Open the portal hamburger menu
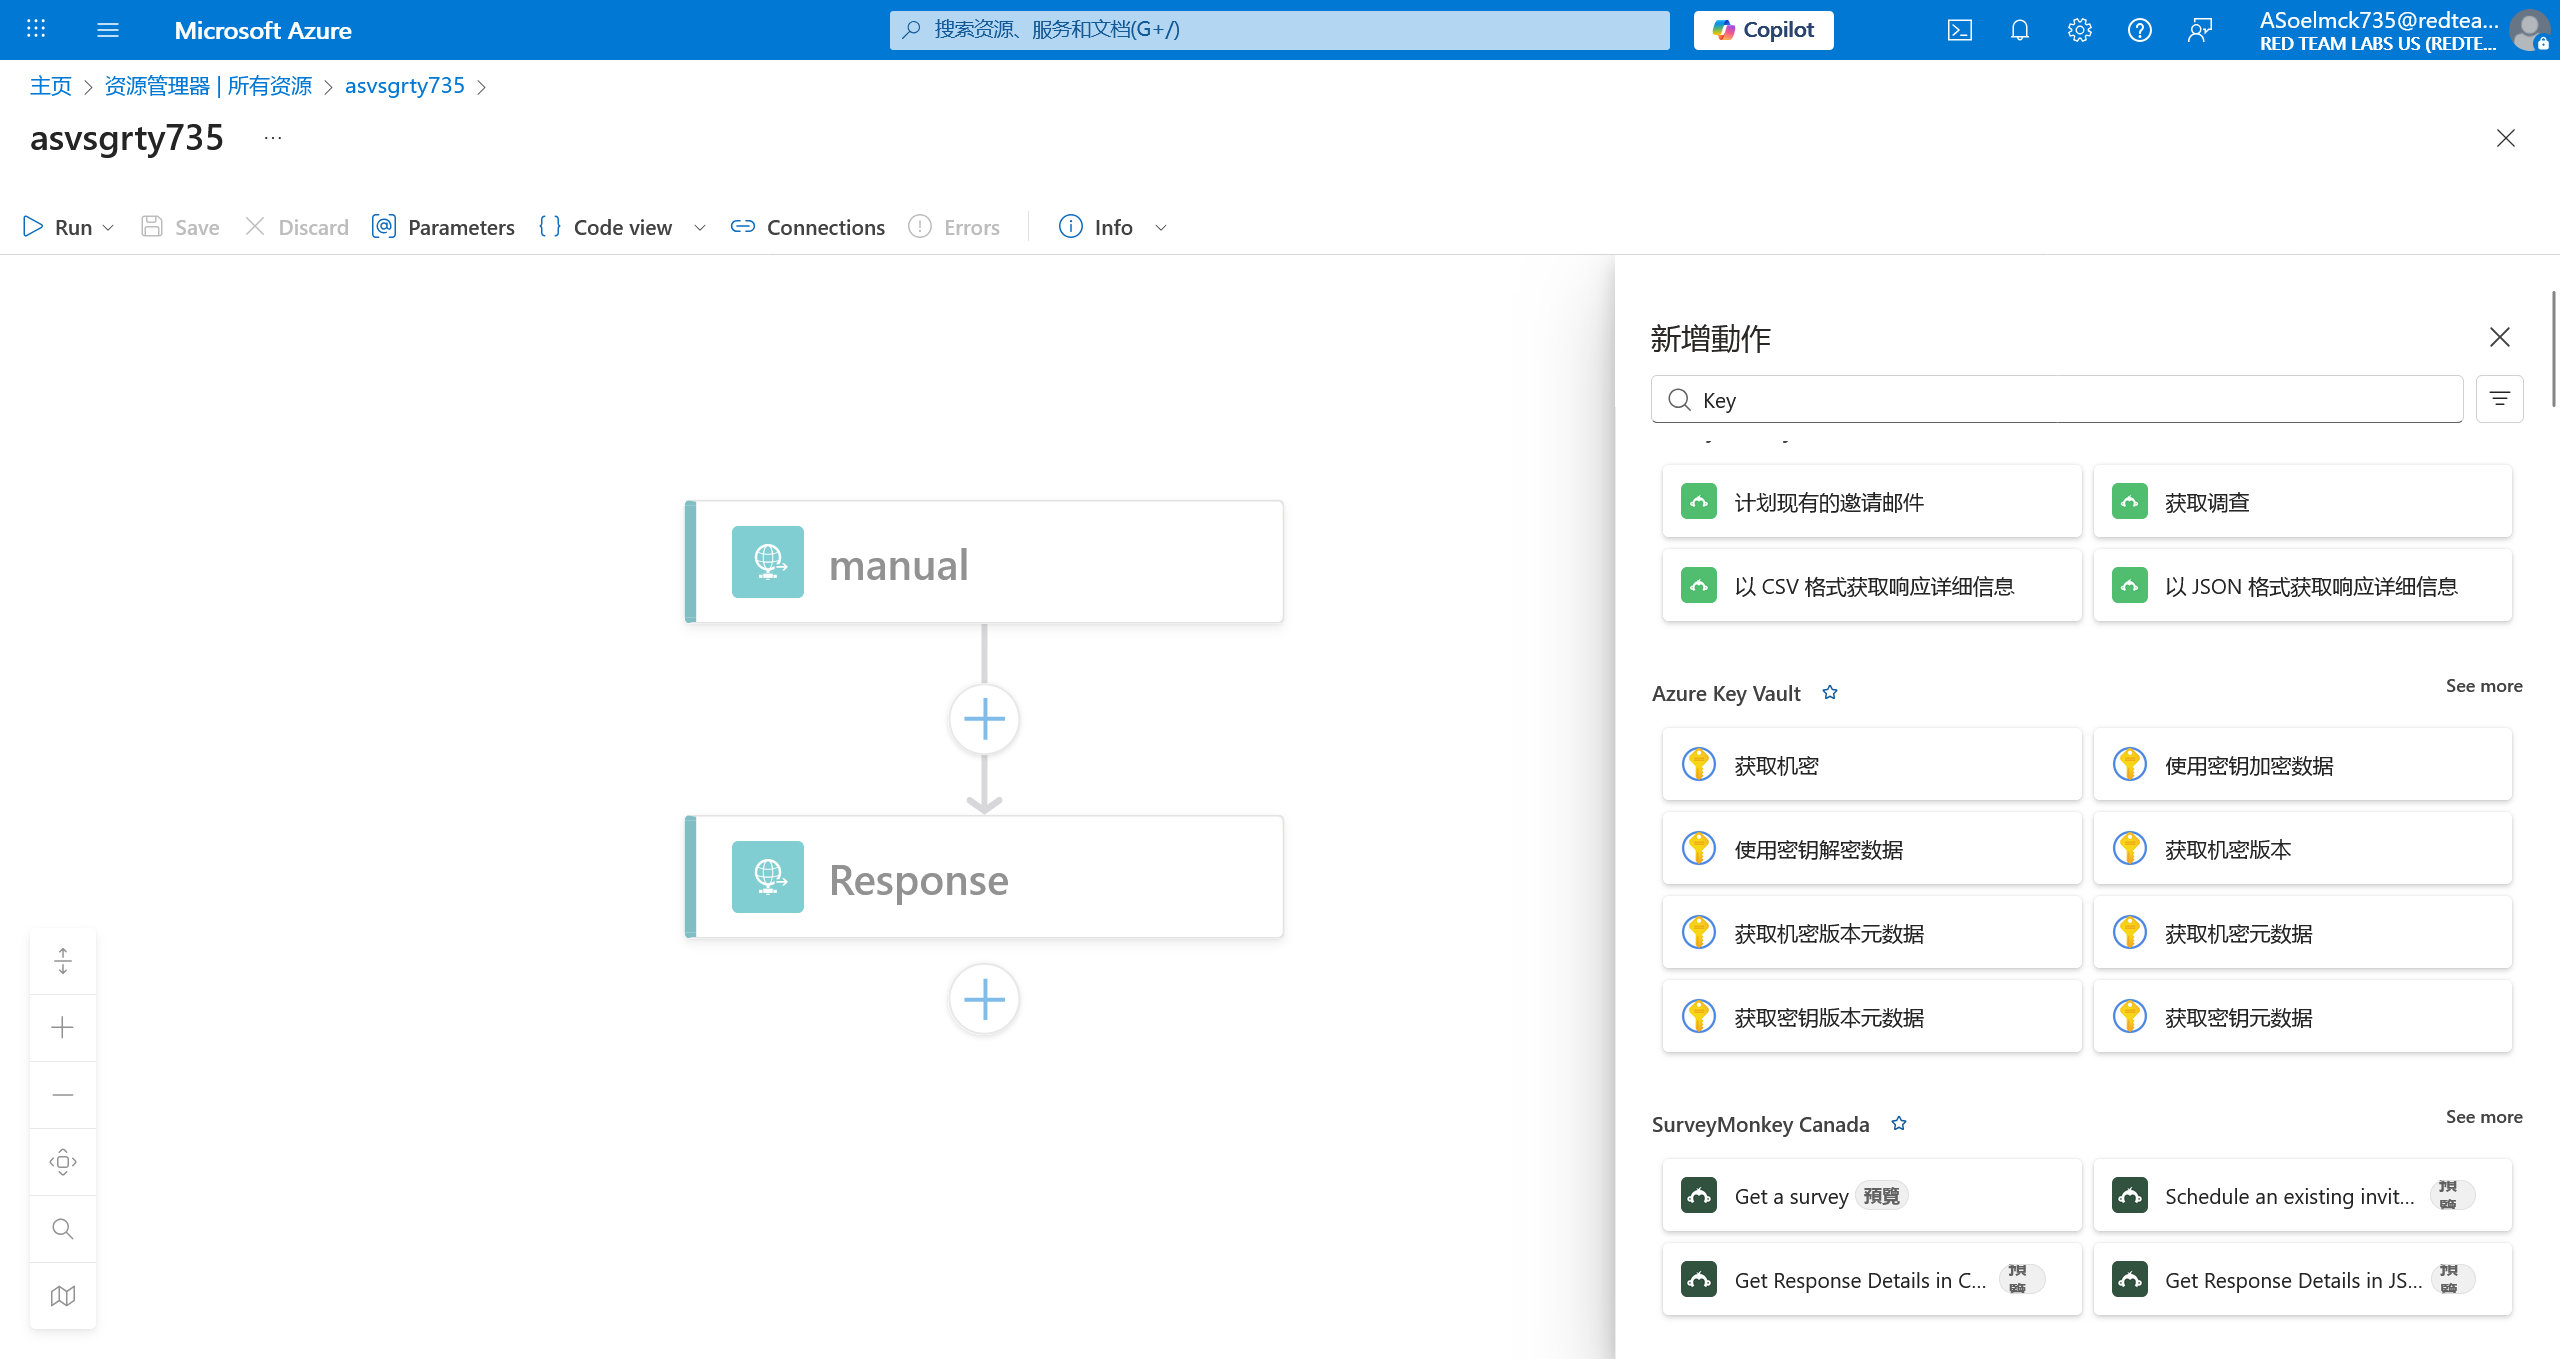2560x1359 pixels. tap(108, 30)
